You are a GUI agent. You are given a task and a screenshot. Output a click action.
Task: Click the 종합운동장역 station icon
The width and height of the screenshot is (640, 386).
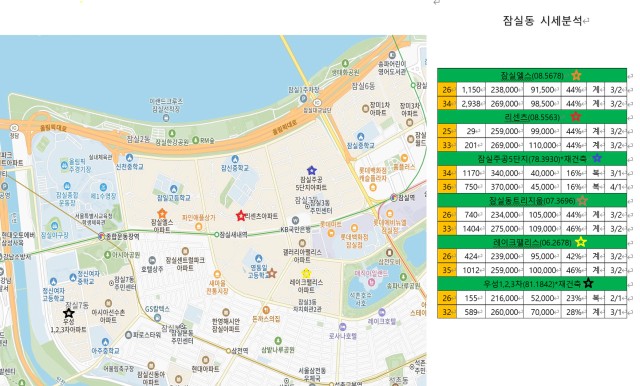coord(102,236)
